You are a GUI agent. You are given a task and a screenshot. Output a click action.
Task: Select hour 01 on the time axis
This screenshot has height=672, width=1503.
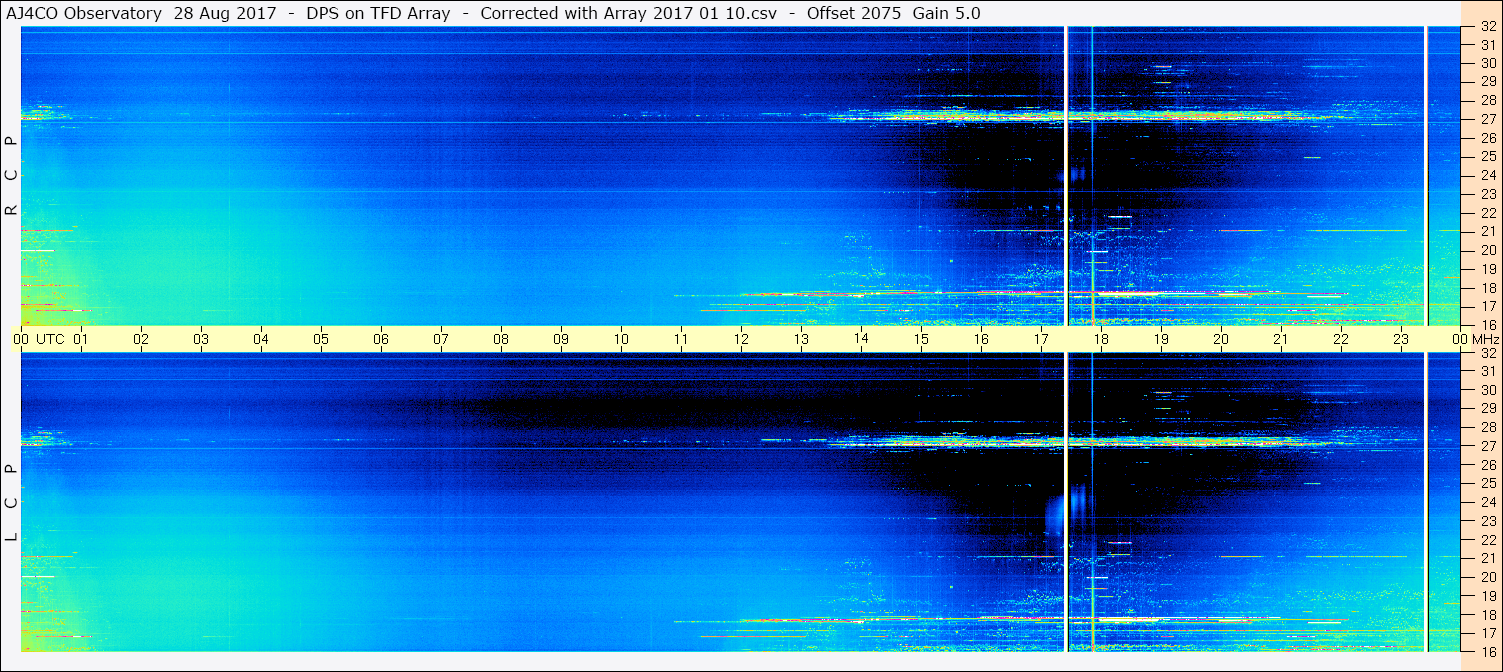tap(81, 339)
